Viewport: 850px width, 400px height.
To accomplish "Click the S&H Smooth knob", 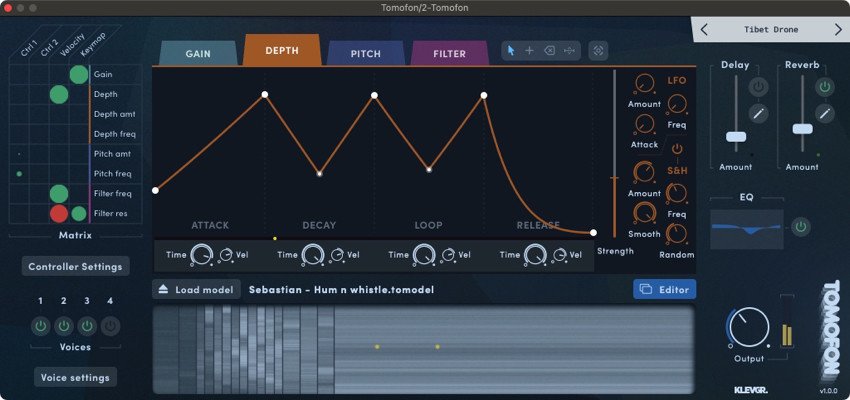I will [x=644, y=214].
